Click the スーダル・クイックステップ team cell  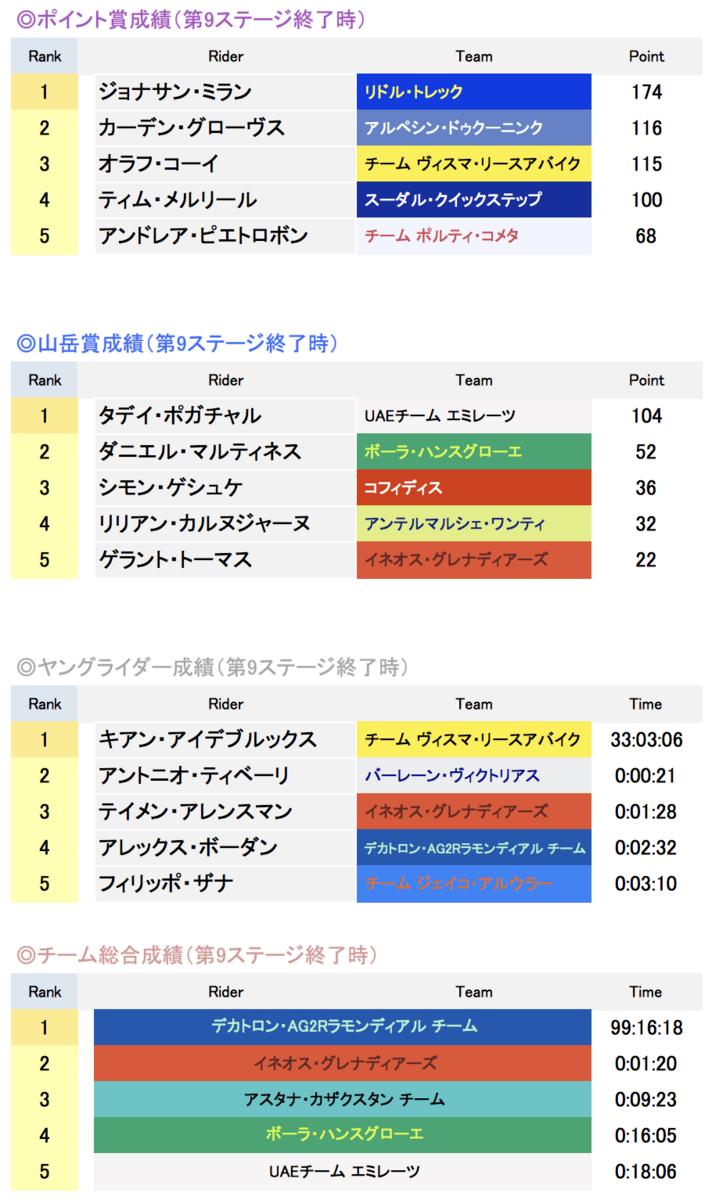point(474,200)
